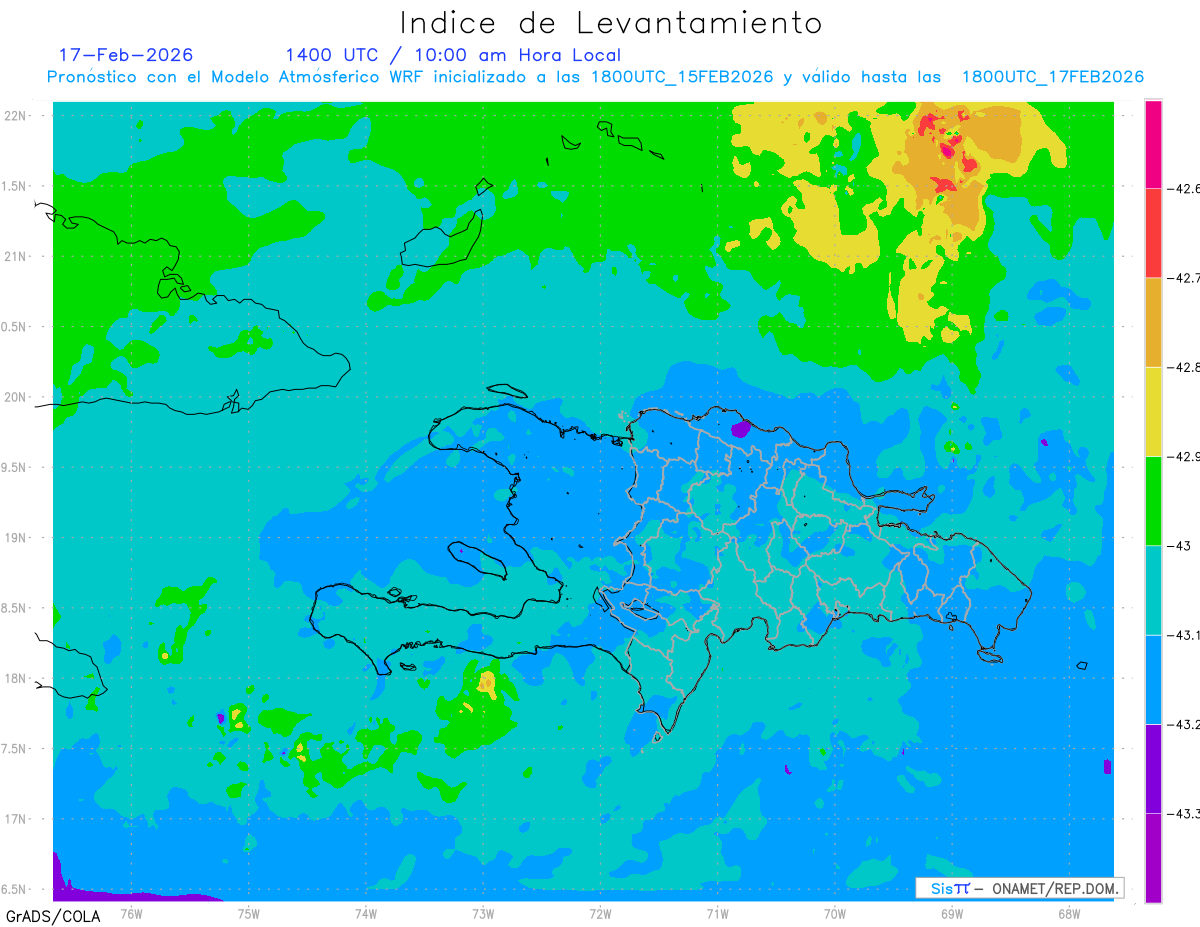Select legend value '-42.9'
The width and height of the screenshot is (1200, 927).
pyautogui.click(x=1183, y=456)
